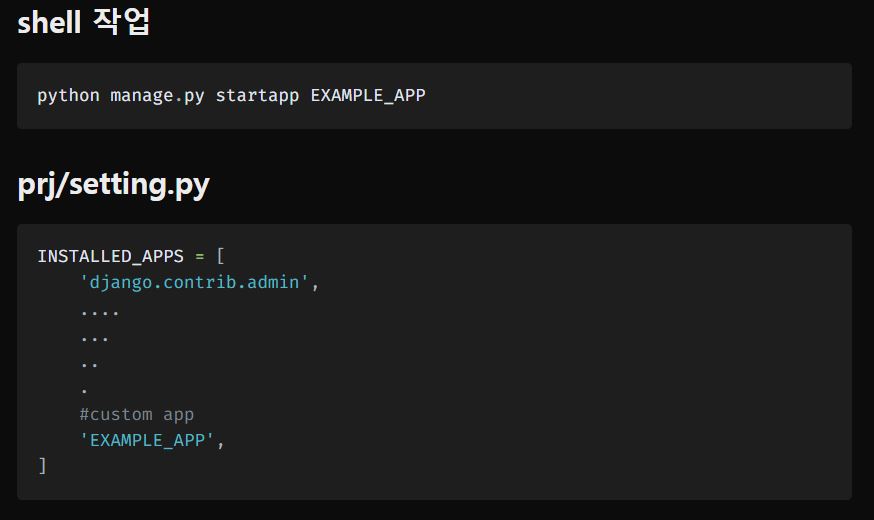
Task: Click the comma after 'django.contrib.admin'
Action: (x=316, y=283)
